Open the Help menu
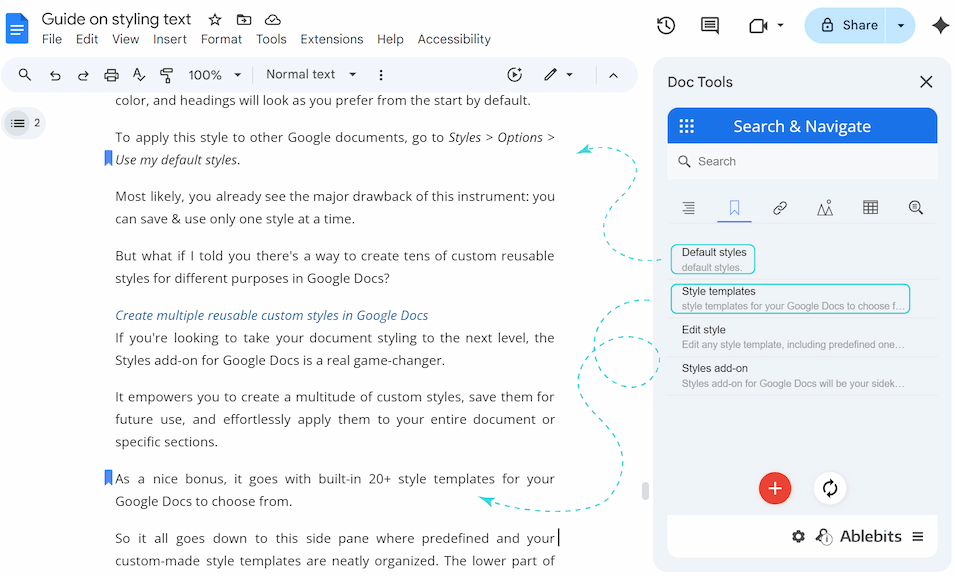The image size is (955, 576). point(390,39)
